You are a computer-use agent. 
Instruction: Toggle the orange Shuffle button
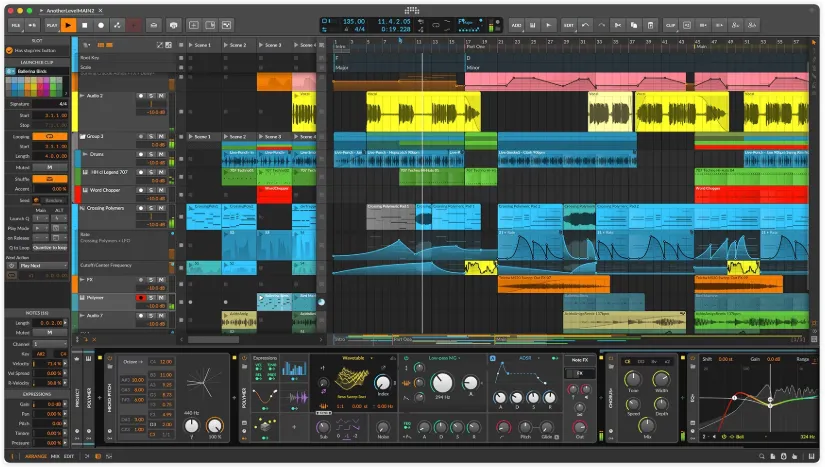tap(50, 179)
